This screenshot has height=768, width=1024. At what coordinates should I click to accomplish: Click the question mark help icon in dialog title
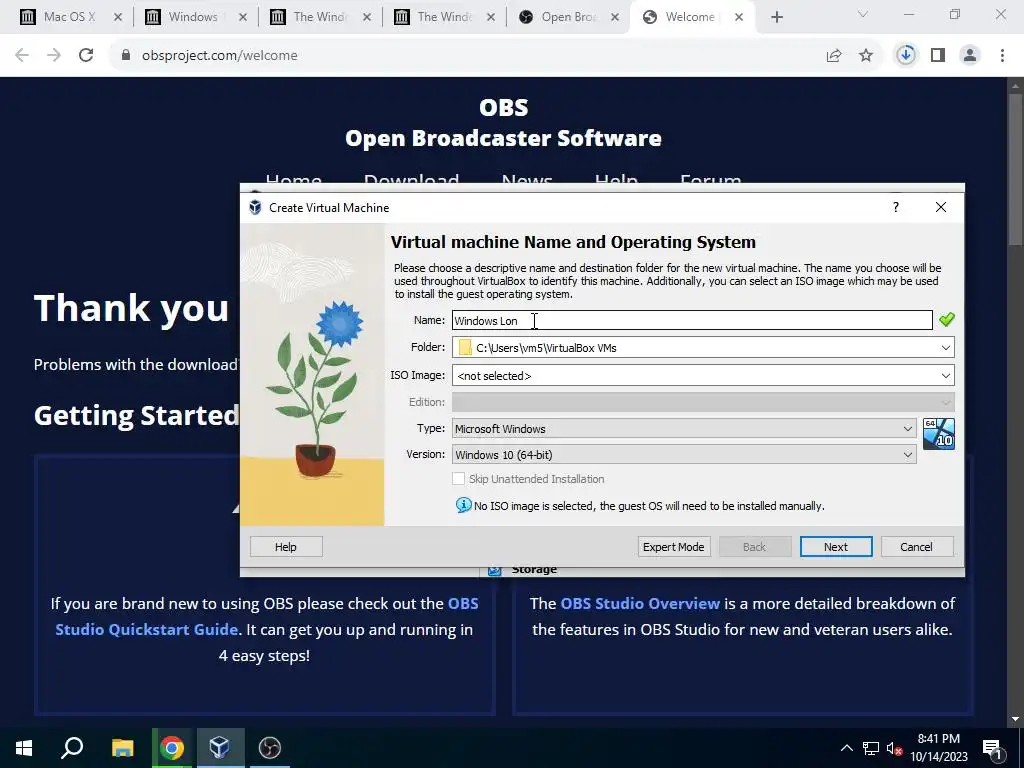click(x=896, y=207)
